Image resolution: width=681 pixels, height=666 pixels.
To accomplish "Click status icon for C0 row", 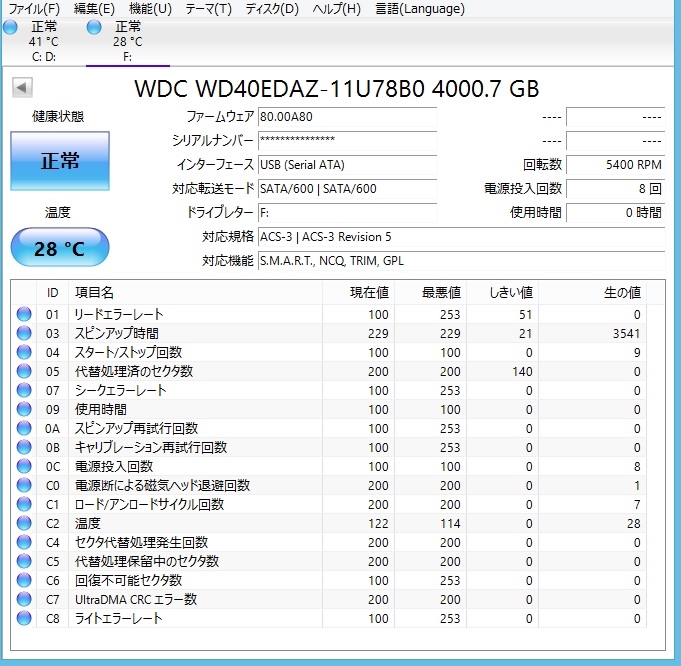I will pyautogui.click(x=24, y=485).
